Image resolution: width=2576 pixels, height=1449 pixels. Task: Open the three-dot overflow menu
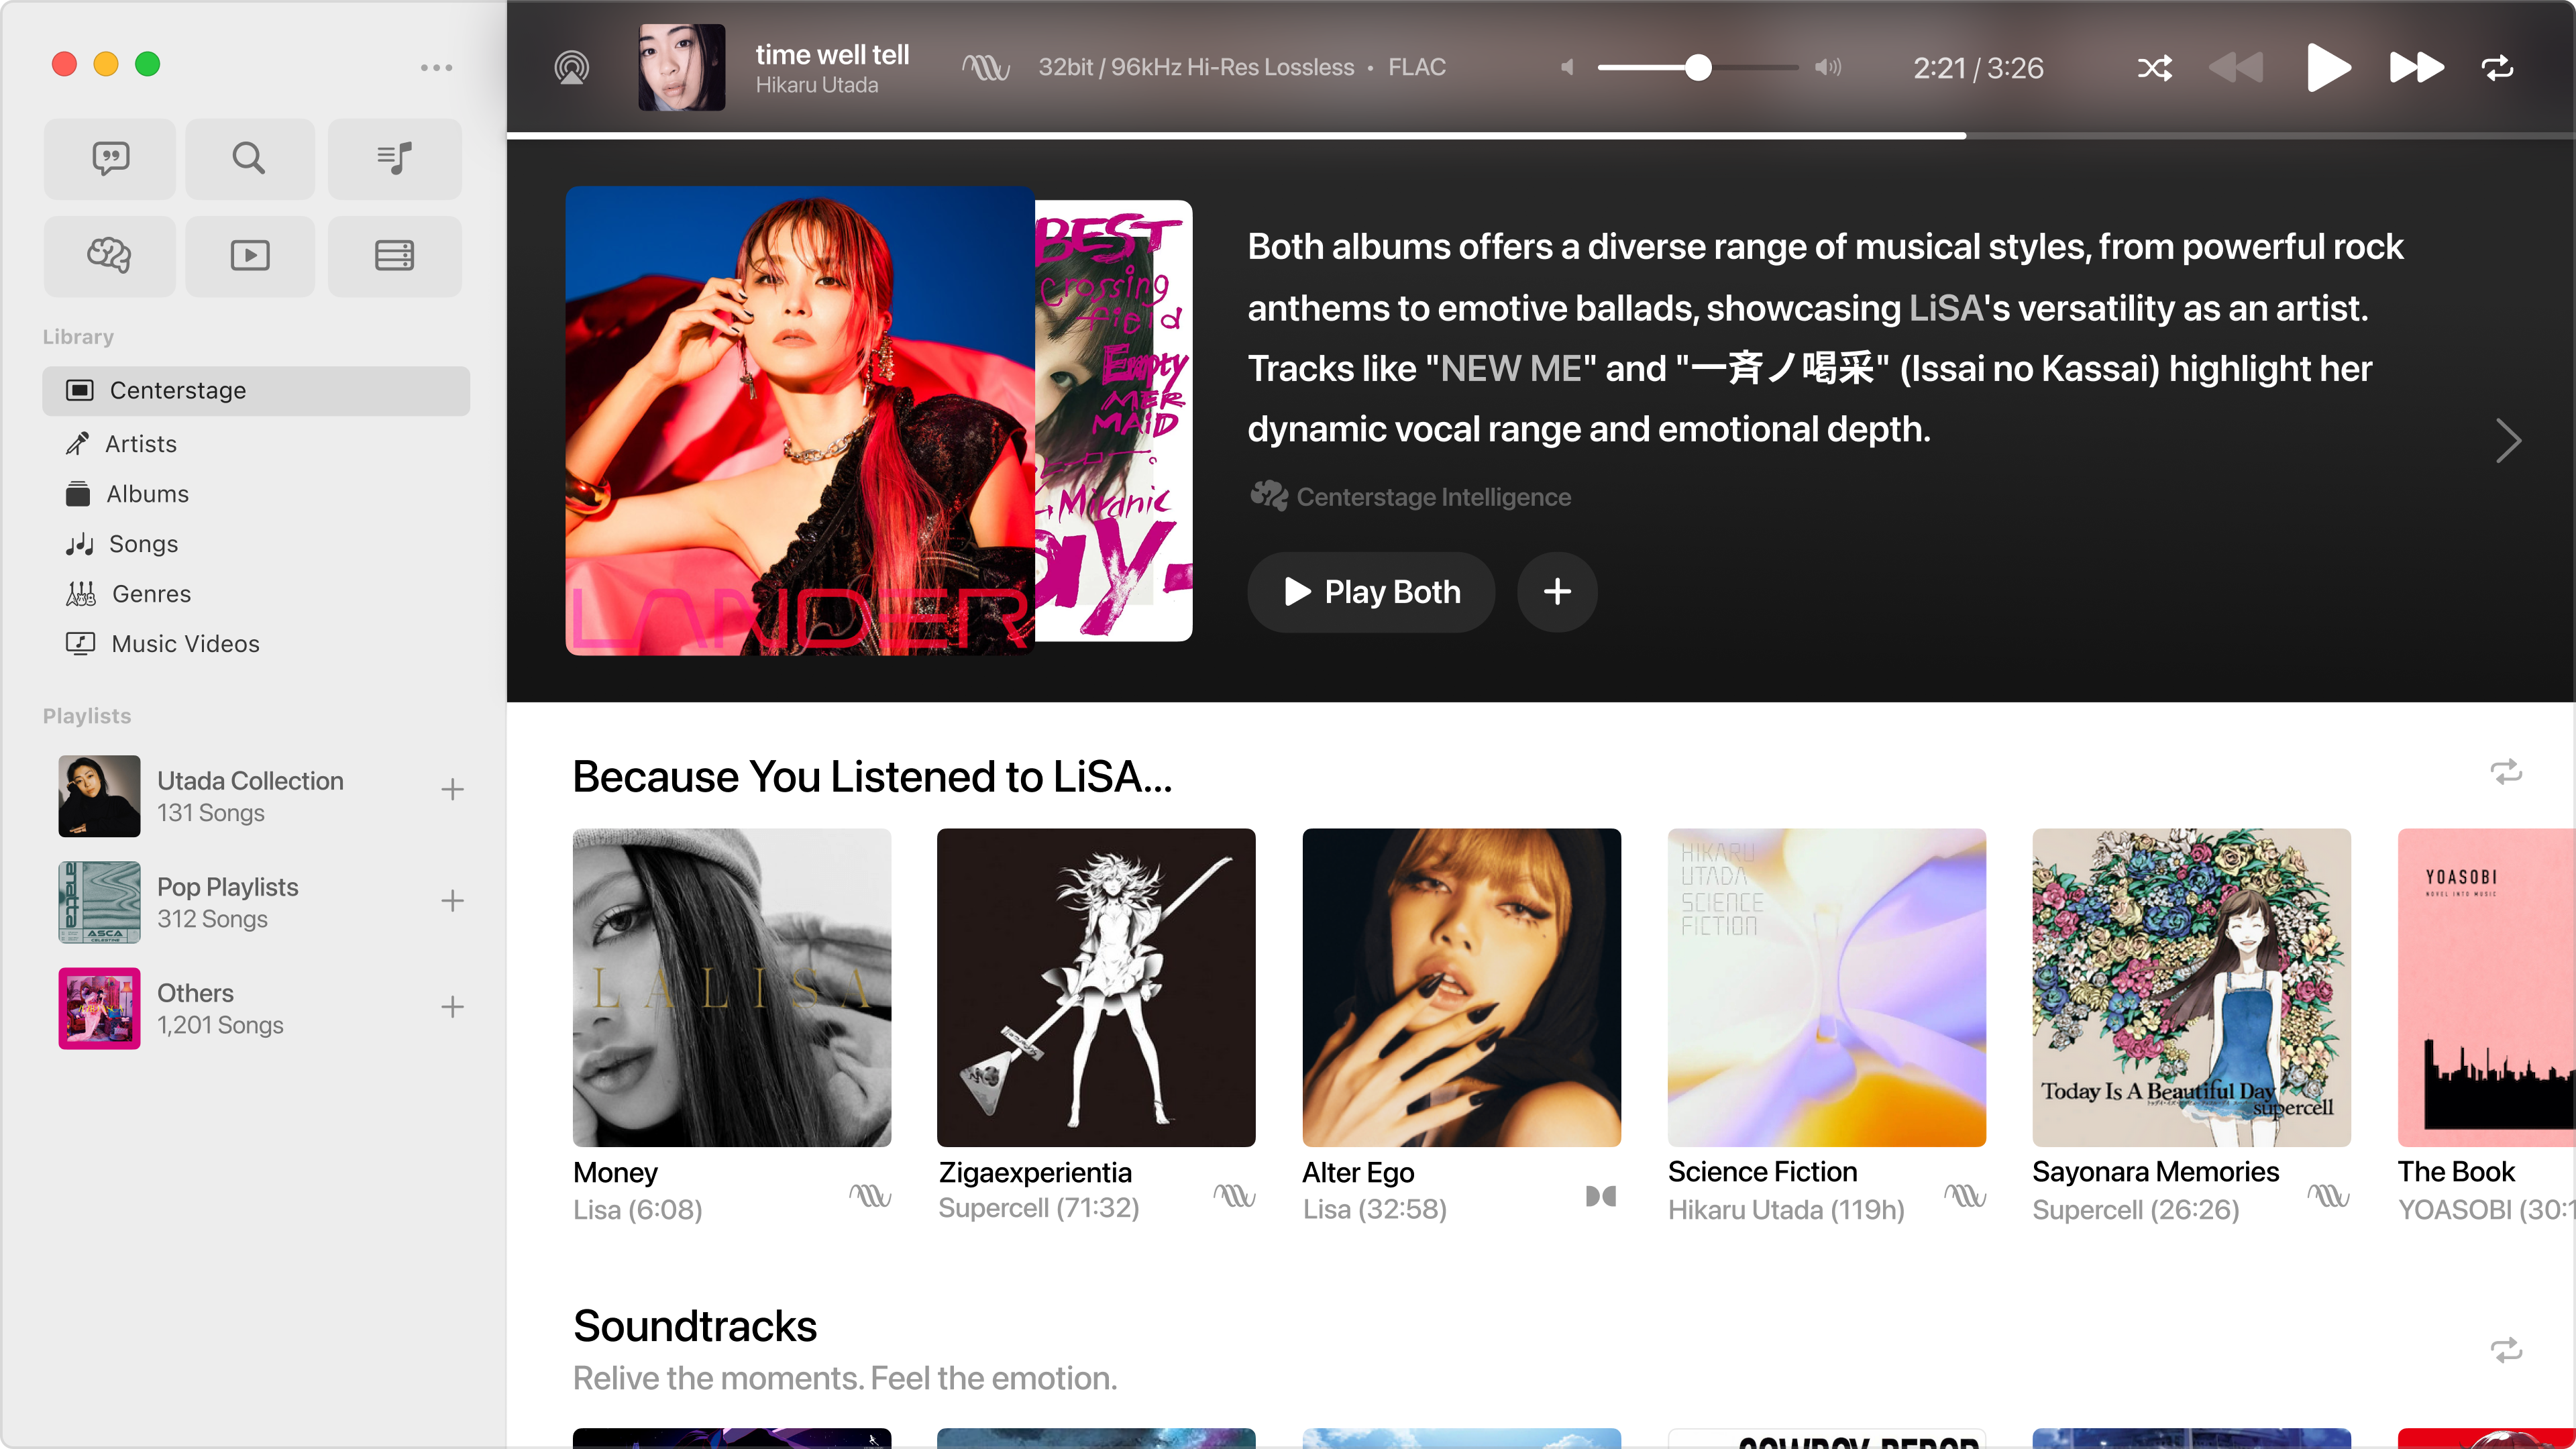[437, 67]
